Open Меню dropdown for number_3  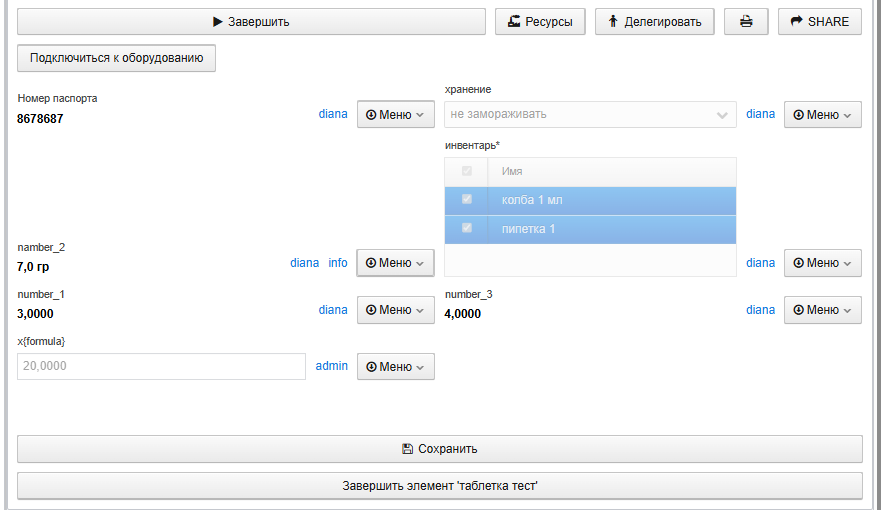pos(823,310)
